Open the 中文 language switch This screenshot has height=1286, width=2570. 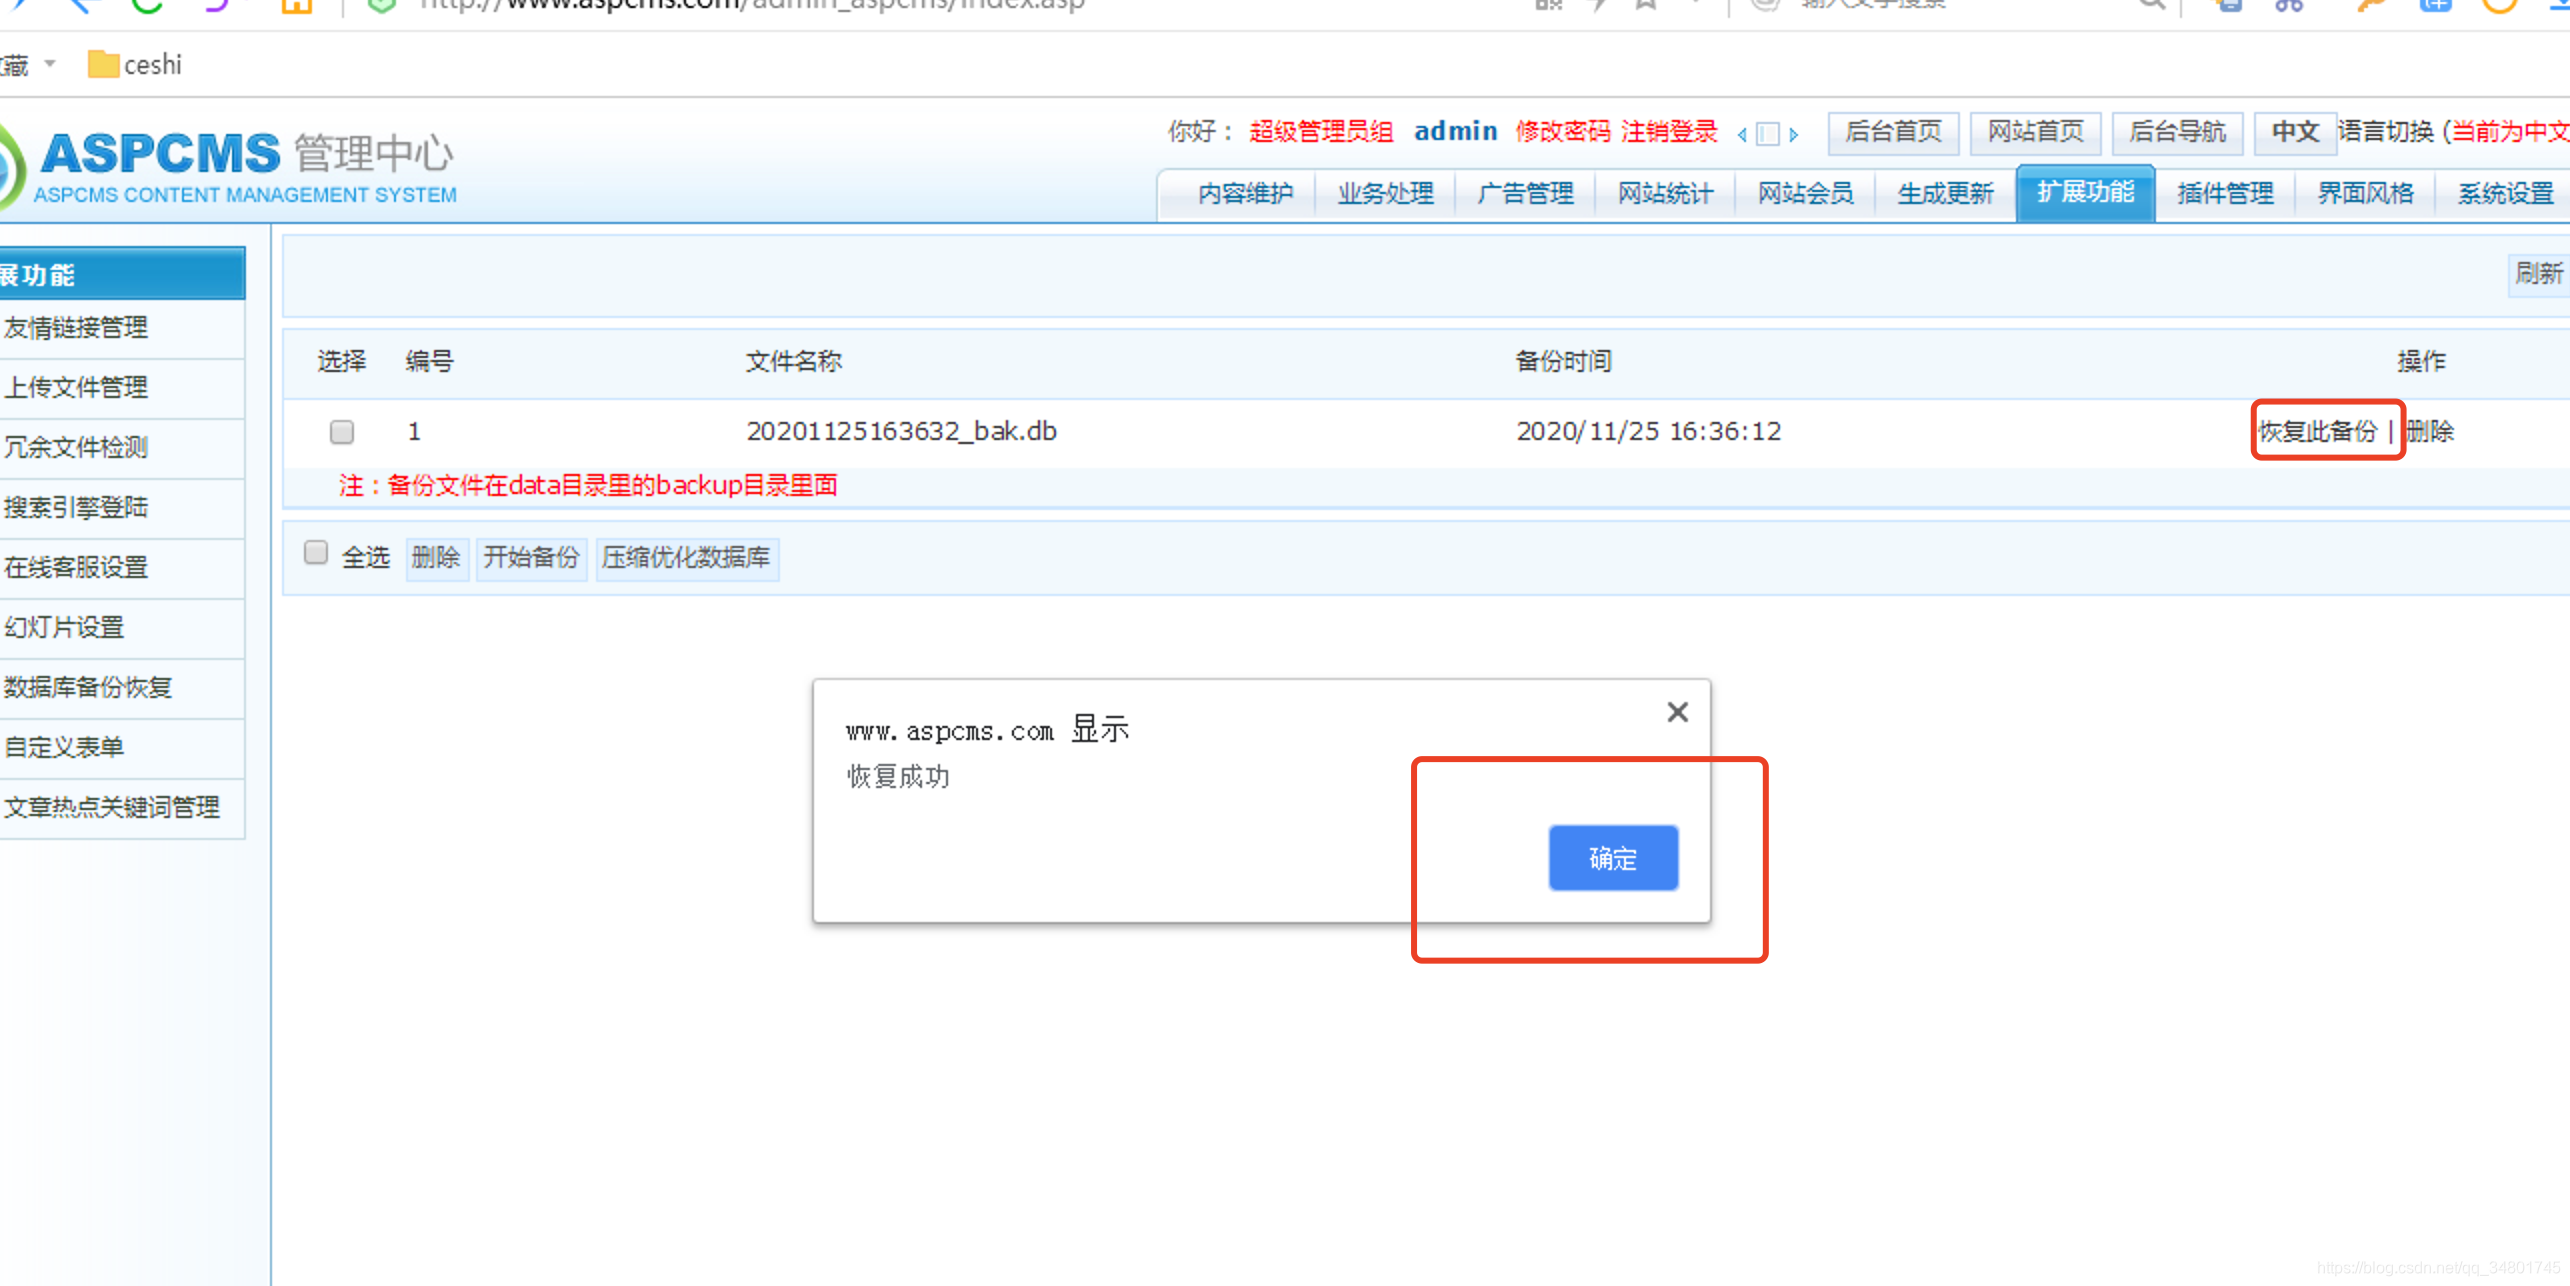(2294, 132)
